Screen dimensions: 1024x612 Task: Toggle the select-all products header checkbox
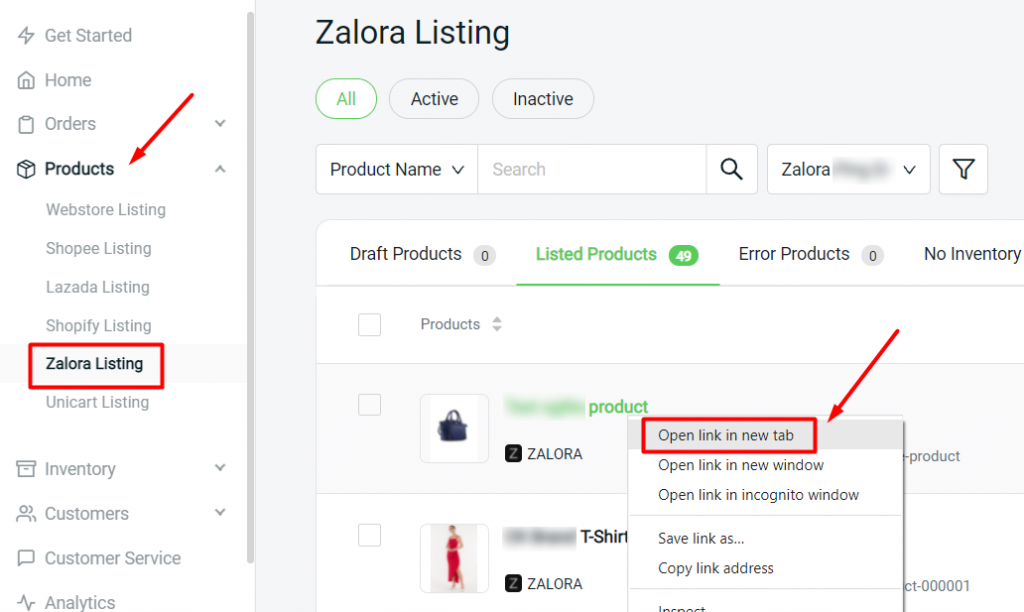(x=370, y=324)
